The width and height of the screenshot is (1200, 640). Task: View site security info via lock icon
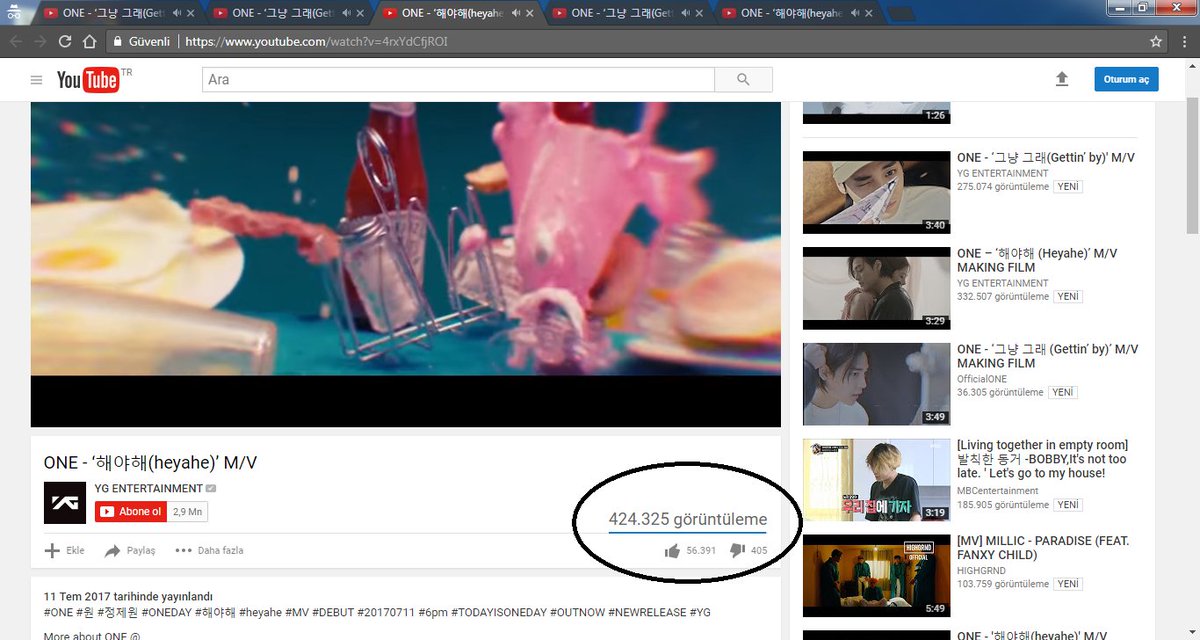(x=118, y=42)
